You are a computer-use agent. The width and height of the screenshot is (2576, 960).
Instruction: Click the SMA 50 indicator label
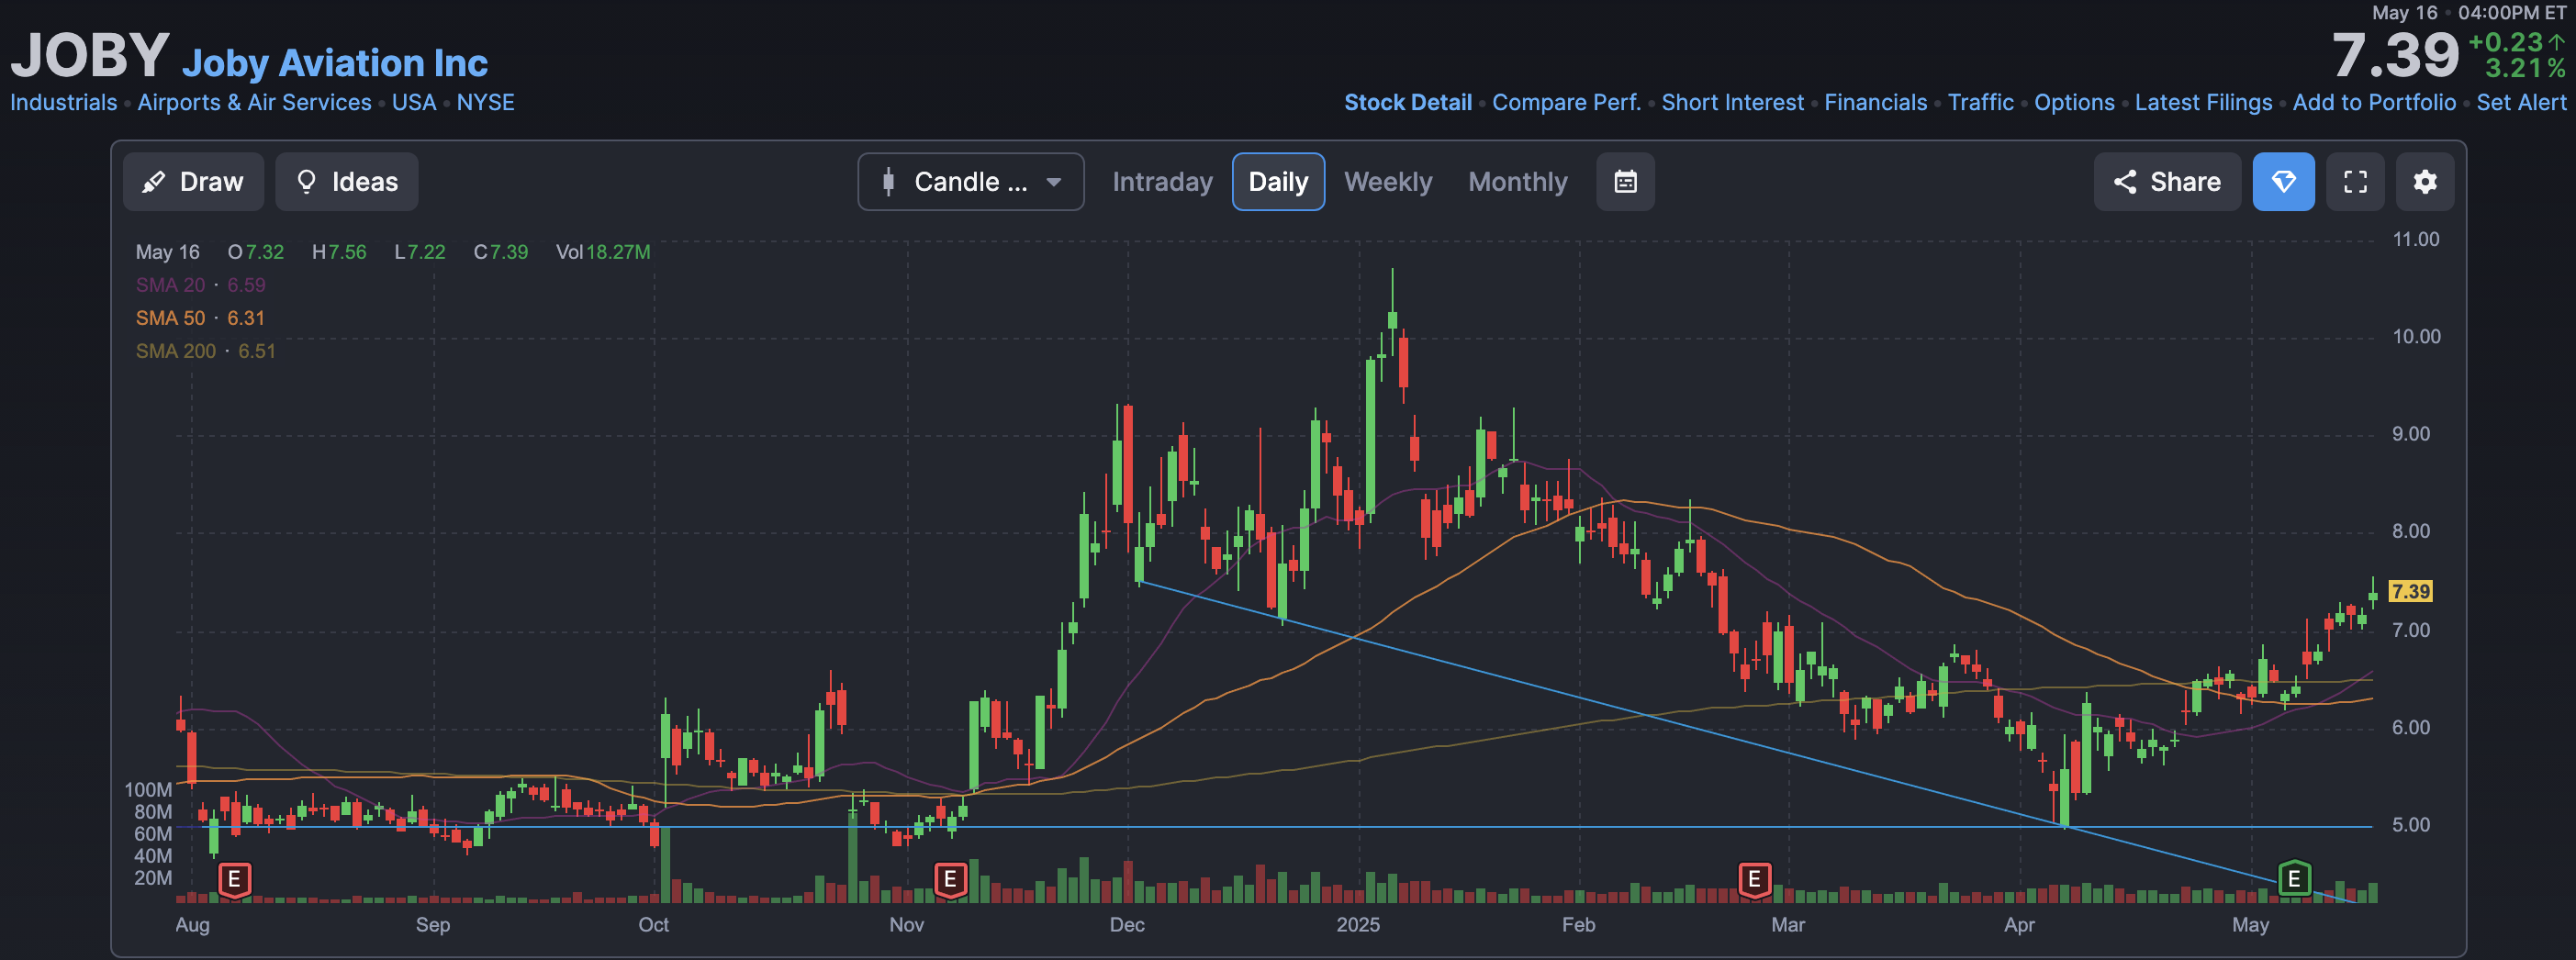[x=170, y=318]
